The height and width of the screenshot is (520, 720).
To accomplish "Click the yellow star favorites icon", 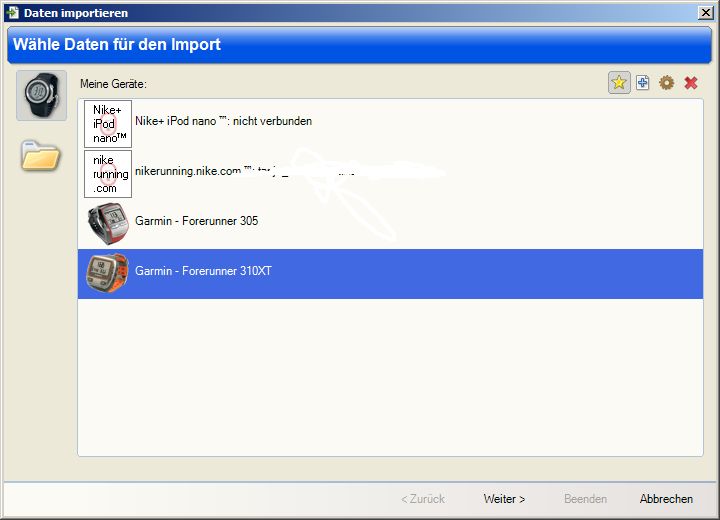I will coord(619,83).
